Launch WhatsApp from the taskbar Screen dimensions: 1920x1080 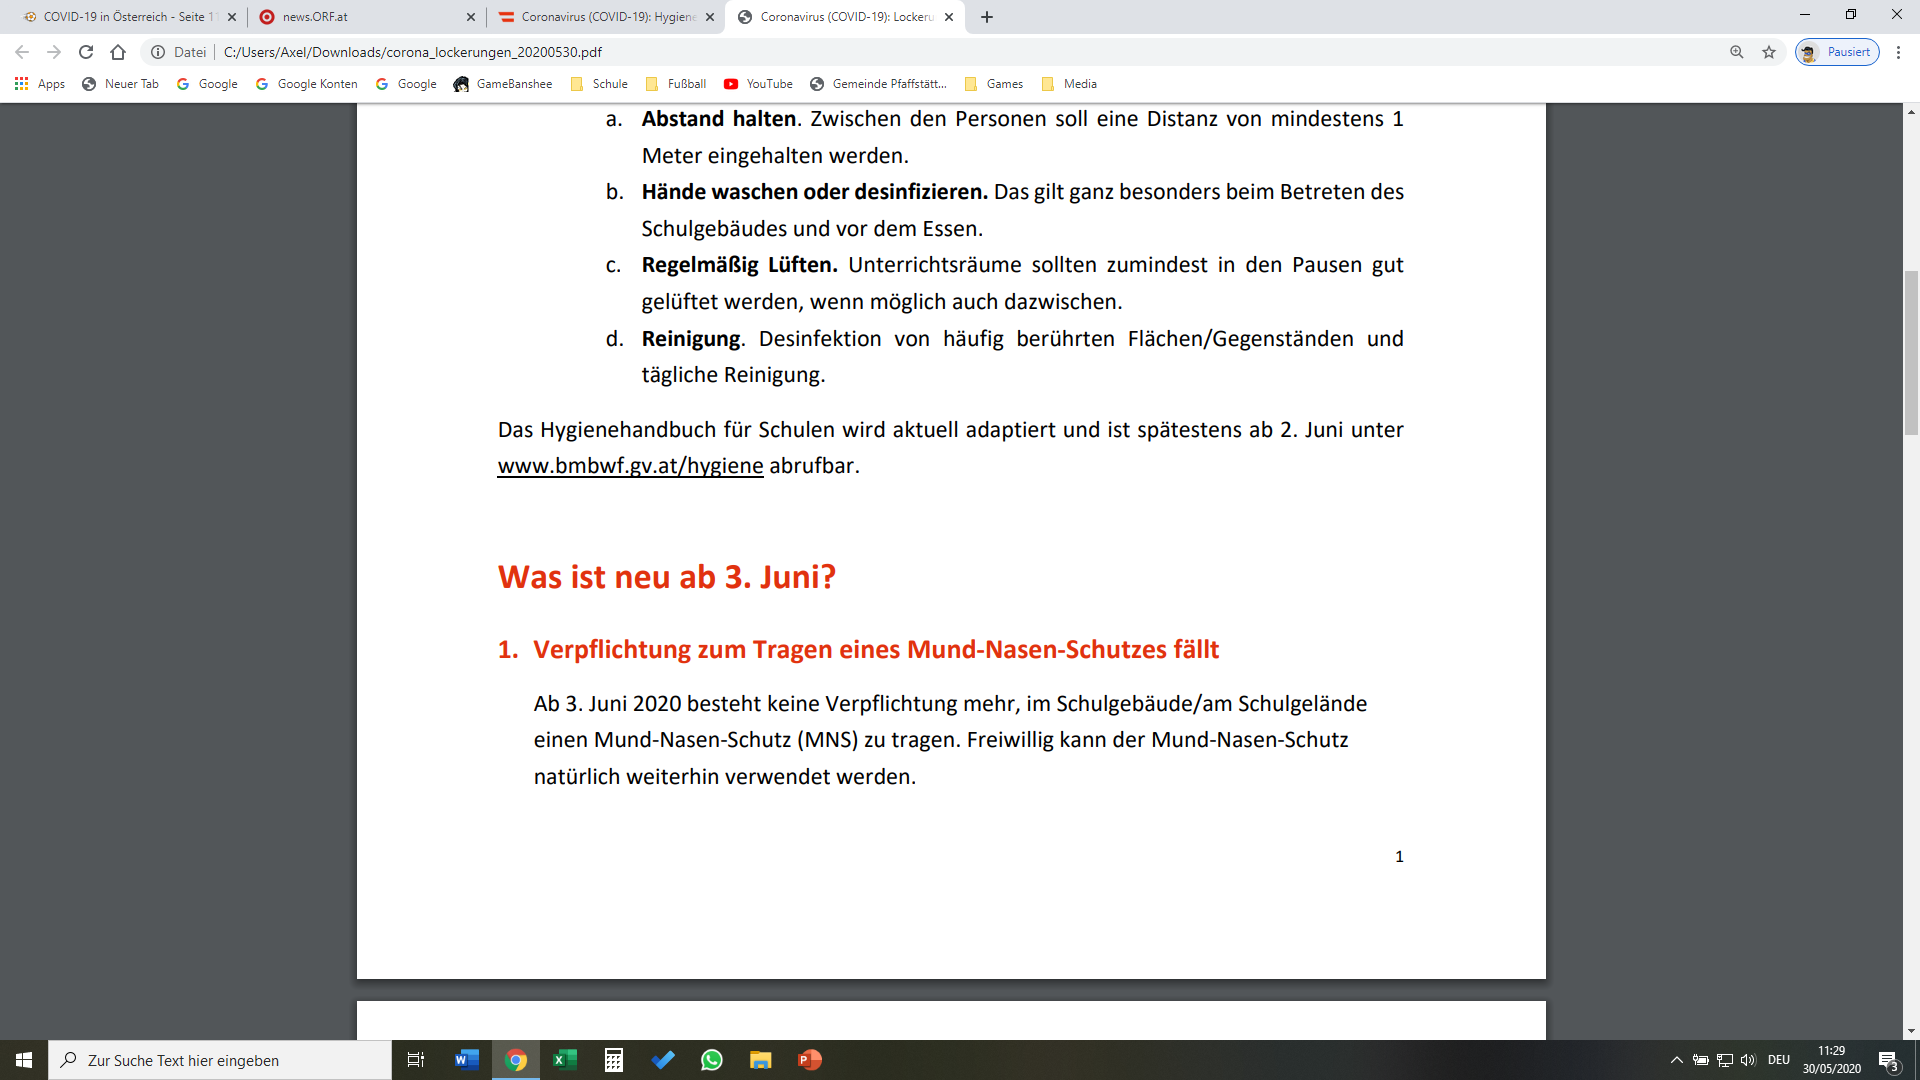click(x=712, y=1060)
